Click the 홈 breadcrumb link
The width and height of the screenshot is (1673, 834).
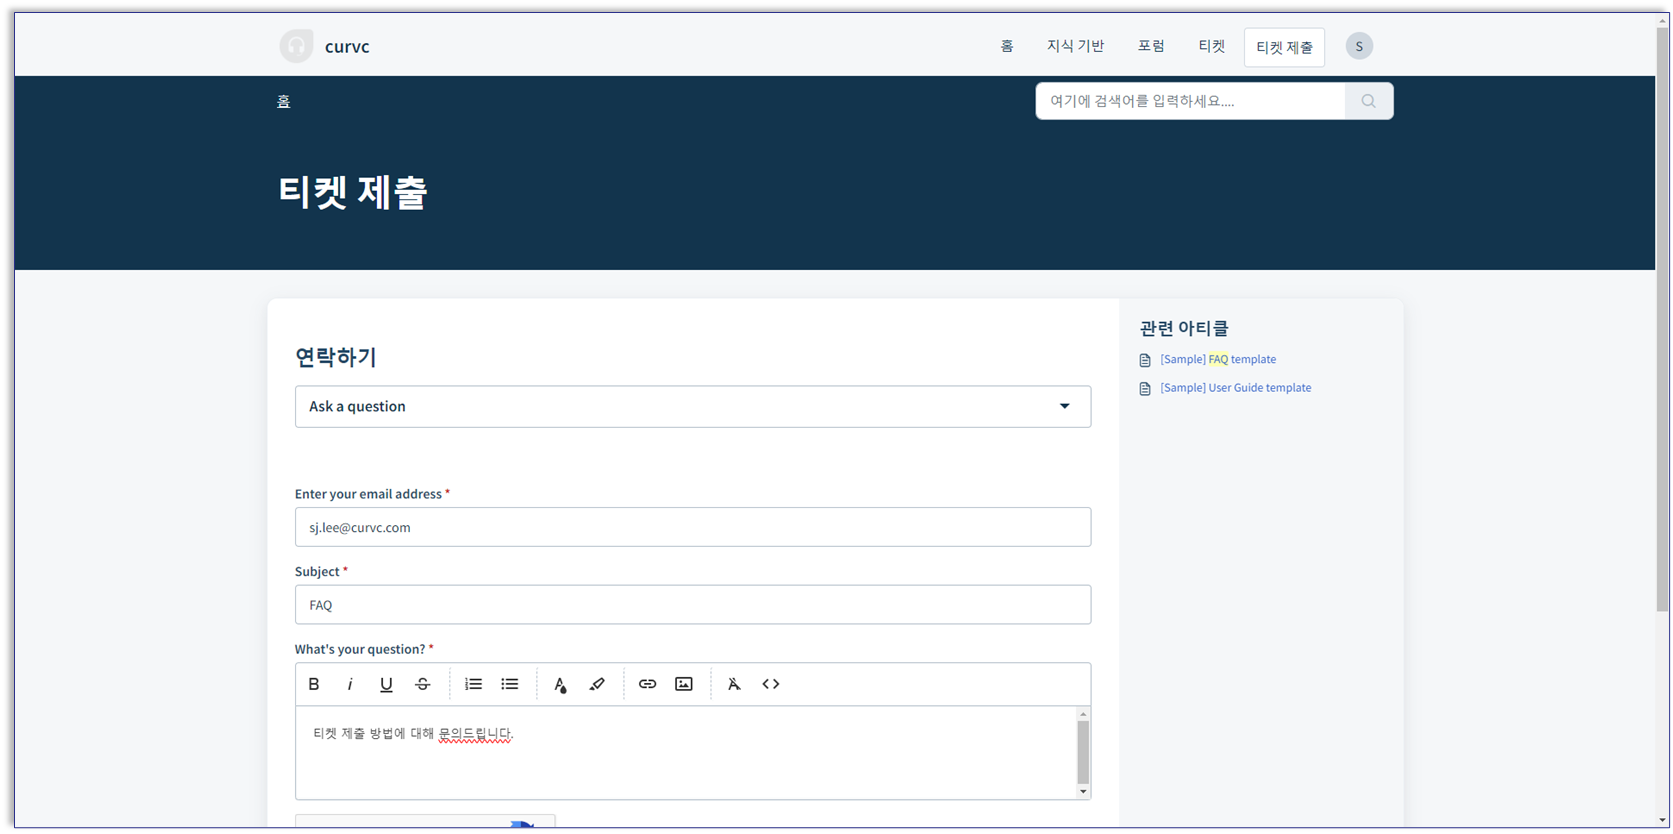(x=283, y=101)
